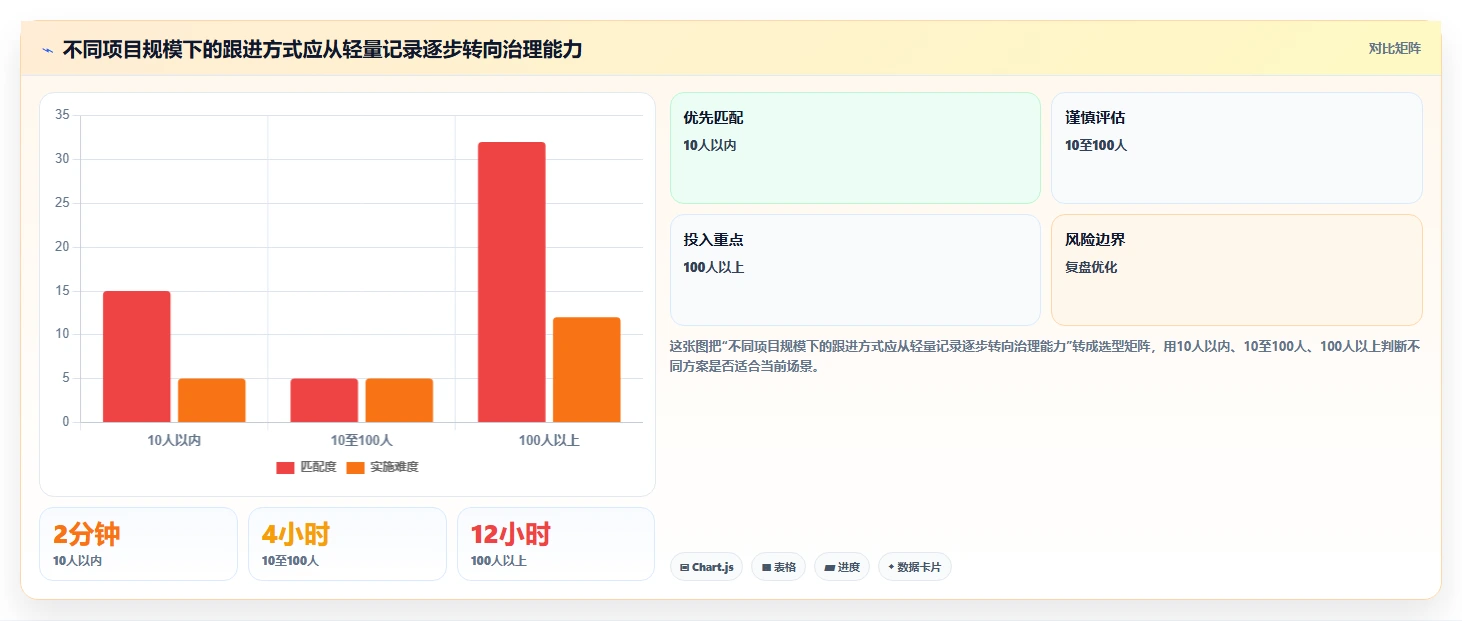Click the icon inside the 进度 tag
The height and width of the screenshot is (621, 1462).
[x=829, y=567]
